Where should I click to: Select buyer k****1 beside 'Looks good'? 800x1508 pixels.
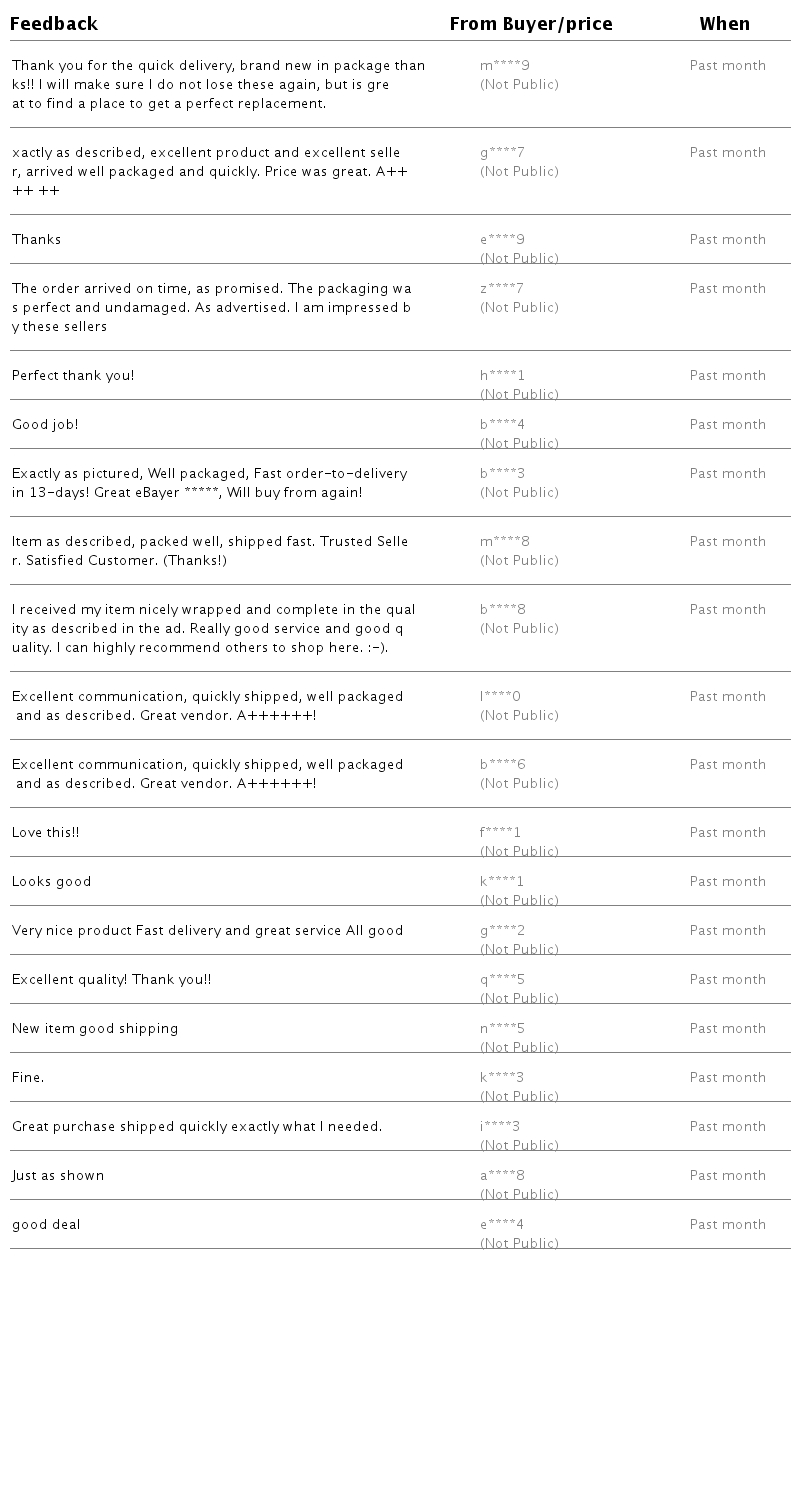coord(502,882)
